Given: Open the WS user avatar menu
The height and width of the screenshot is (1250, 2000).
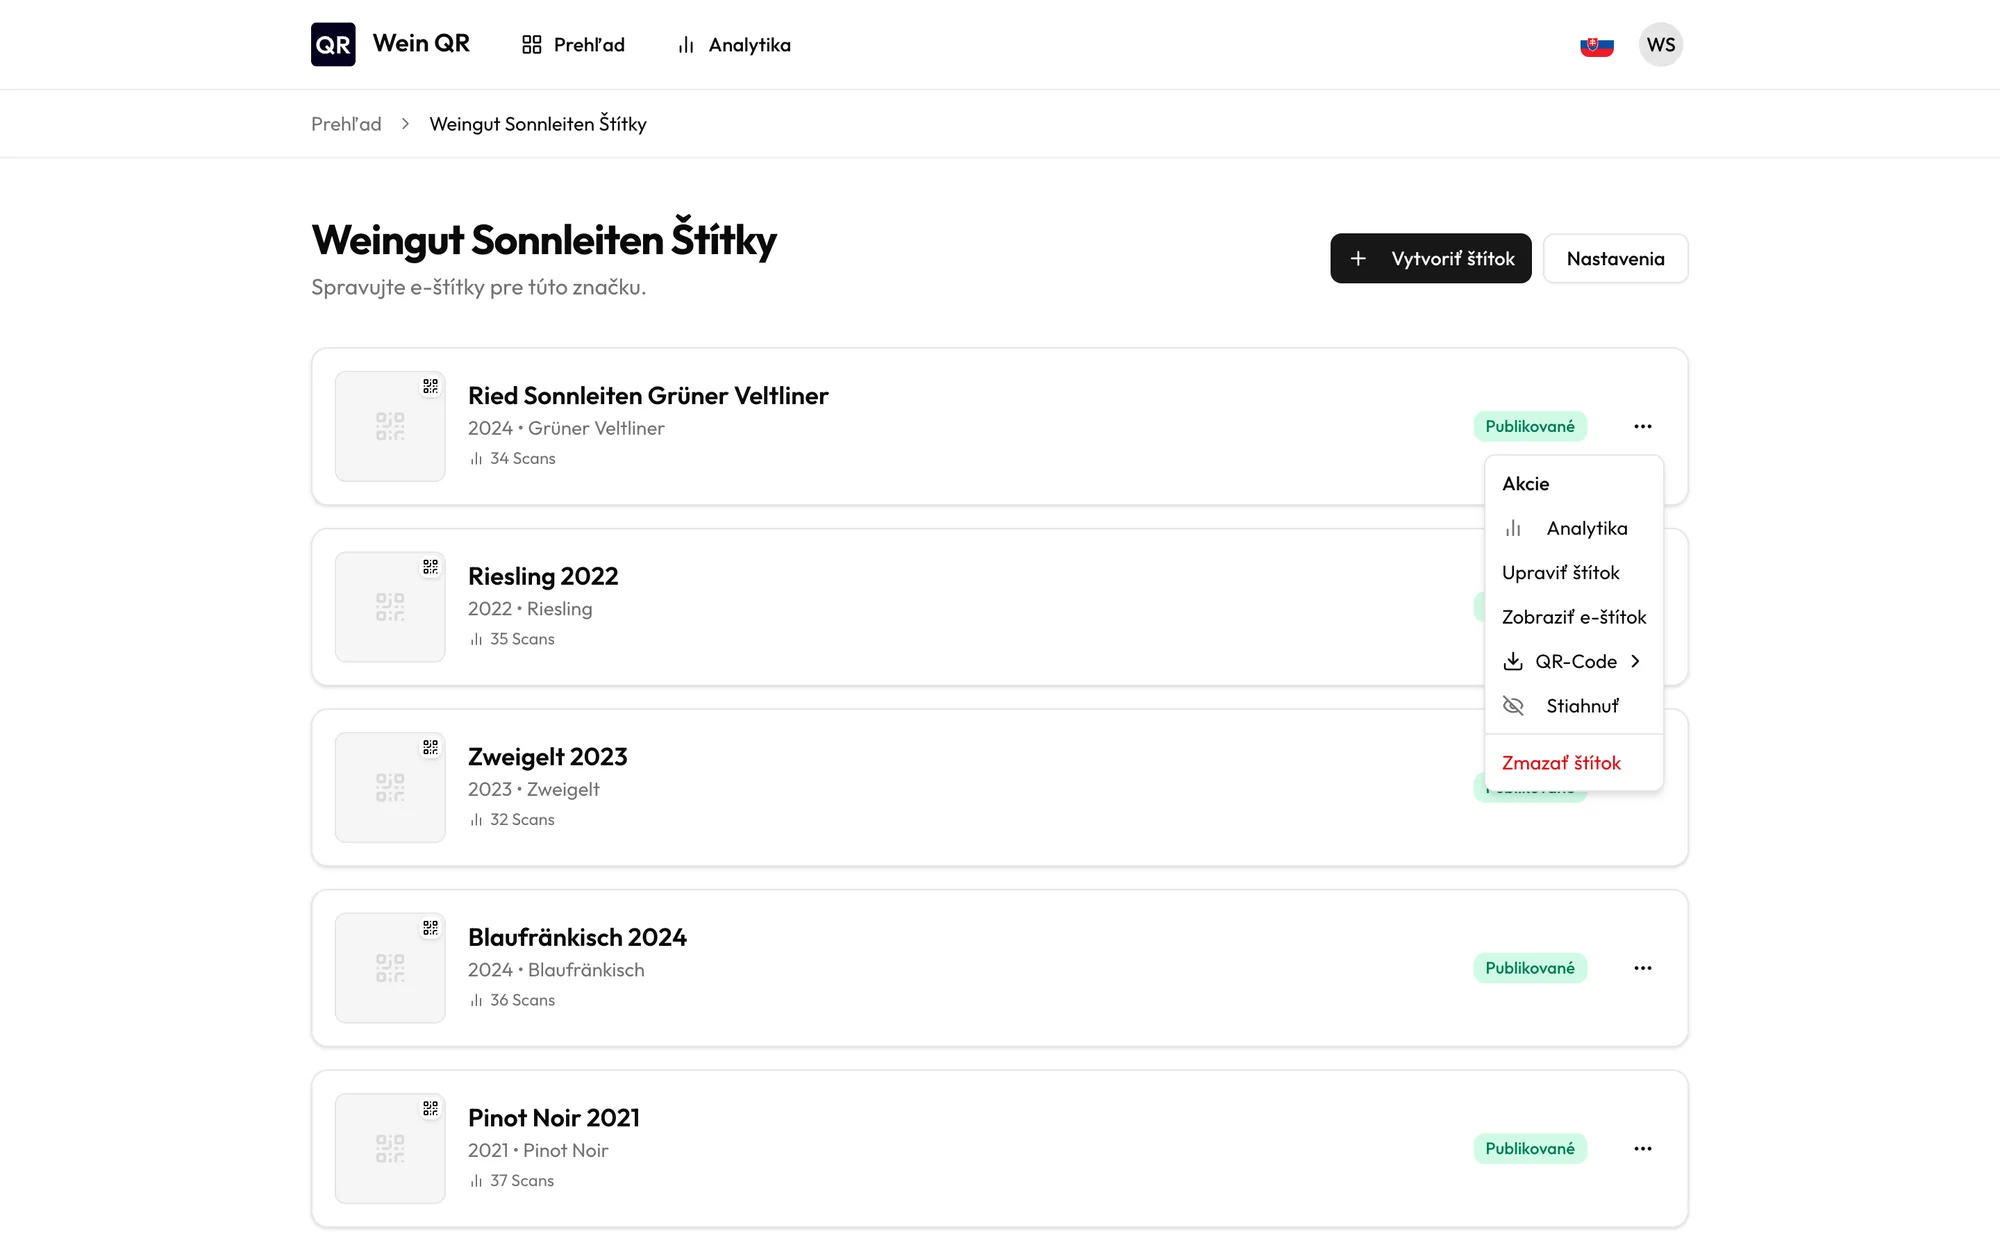Looking at the screenshot, I should 1661,45.
